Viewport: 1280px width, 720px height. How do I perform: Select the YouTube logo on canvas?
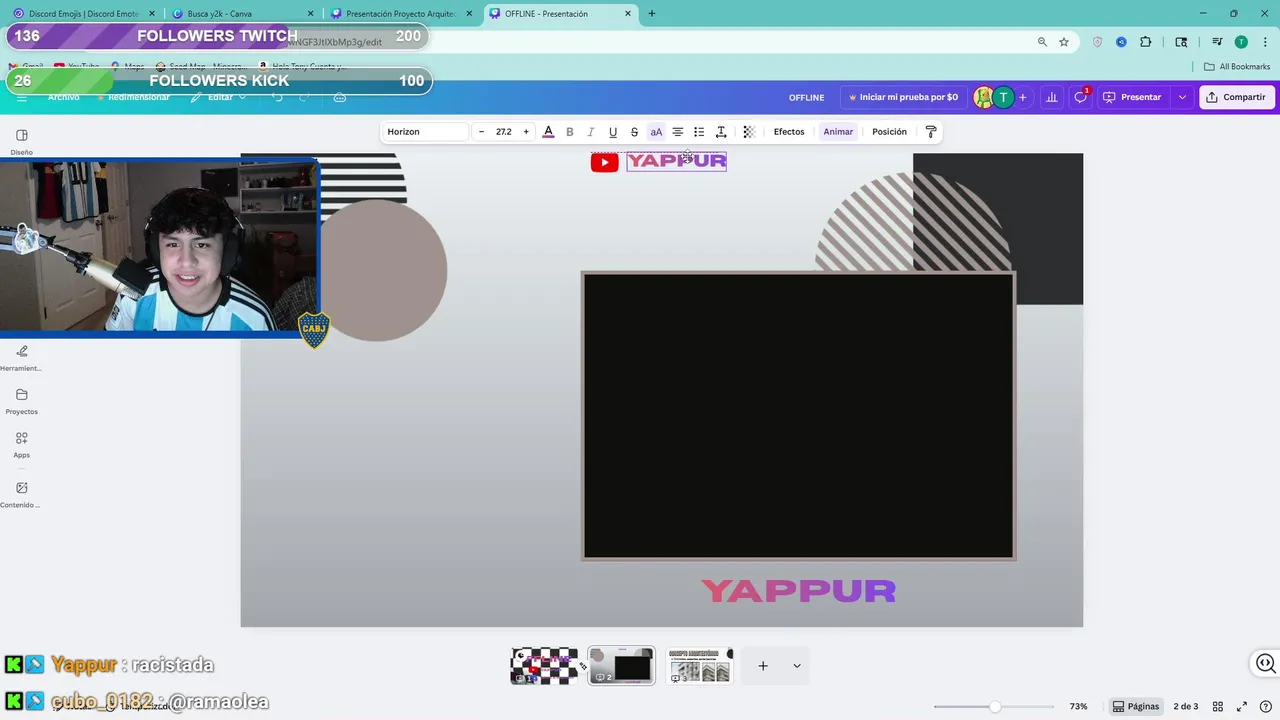(x=604, y=162)
